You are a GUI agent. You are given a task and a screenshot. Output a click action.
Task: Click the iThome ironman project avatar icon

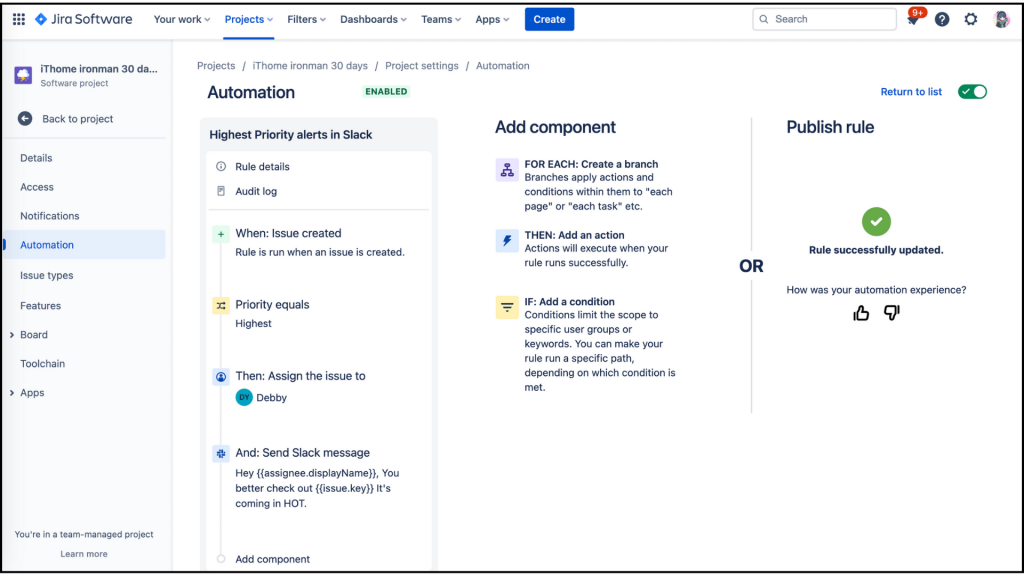click(x=23, y=74)
